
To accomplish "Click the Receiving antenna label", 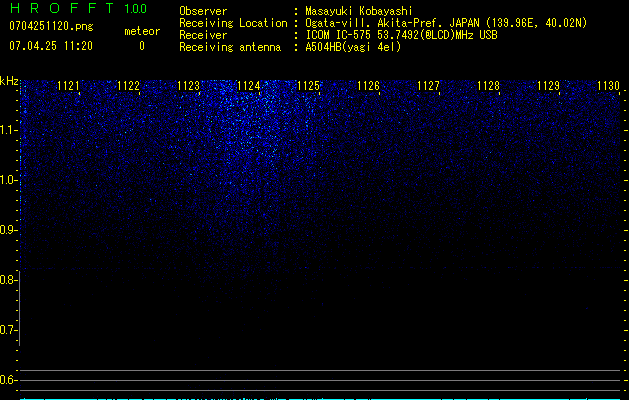I will 230,47.
